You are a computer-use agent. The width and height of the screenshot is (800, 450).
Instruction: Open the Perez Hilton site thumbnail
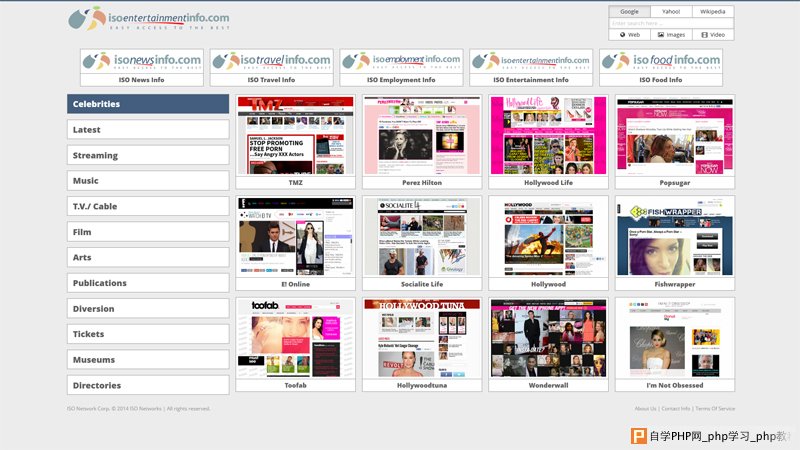pyautogui.click(x=422, y=135)
